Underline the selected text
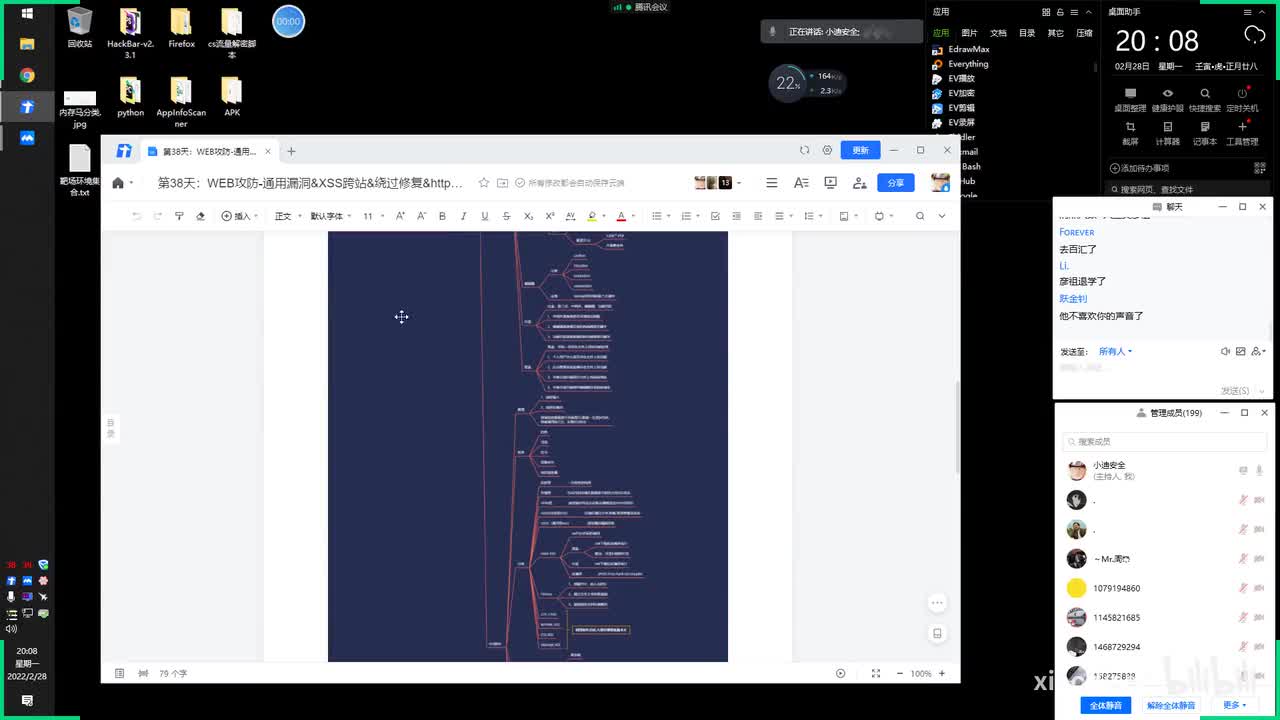Viewport: 1280px width, 720px height. [x=485, y=216]
